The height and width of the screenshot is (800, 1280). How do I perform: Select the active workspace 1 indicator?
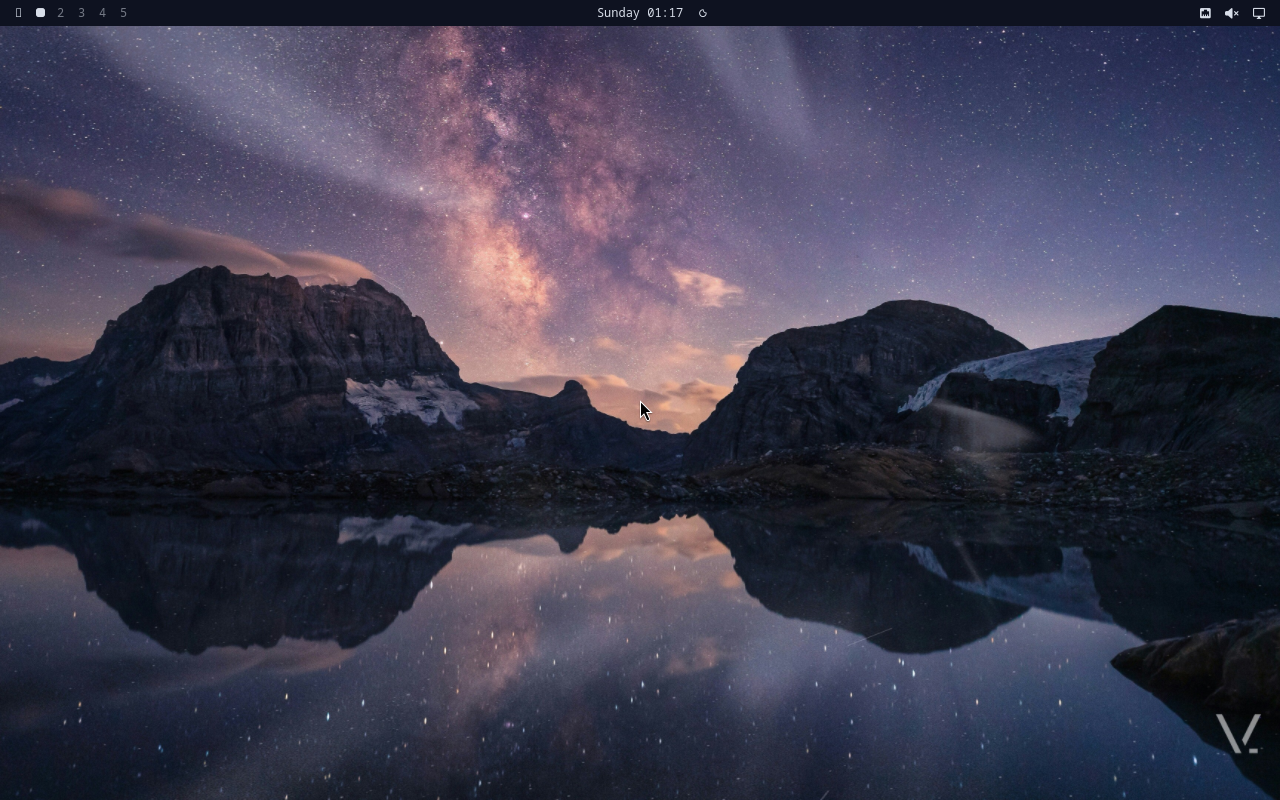(x=40, y=13)
